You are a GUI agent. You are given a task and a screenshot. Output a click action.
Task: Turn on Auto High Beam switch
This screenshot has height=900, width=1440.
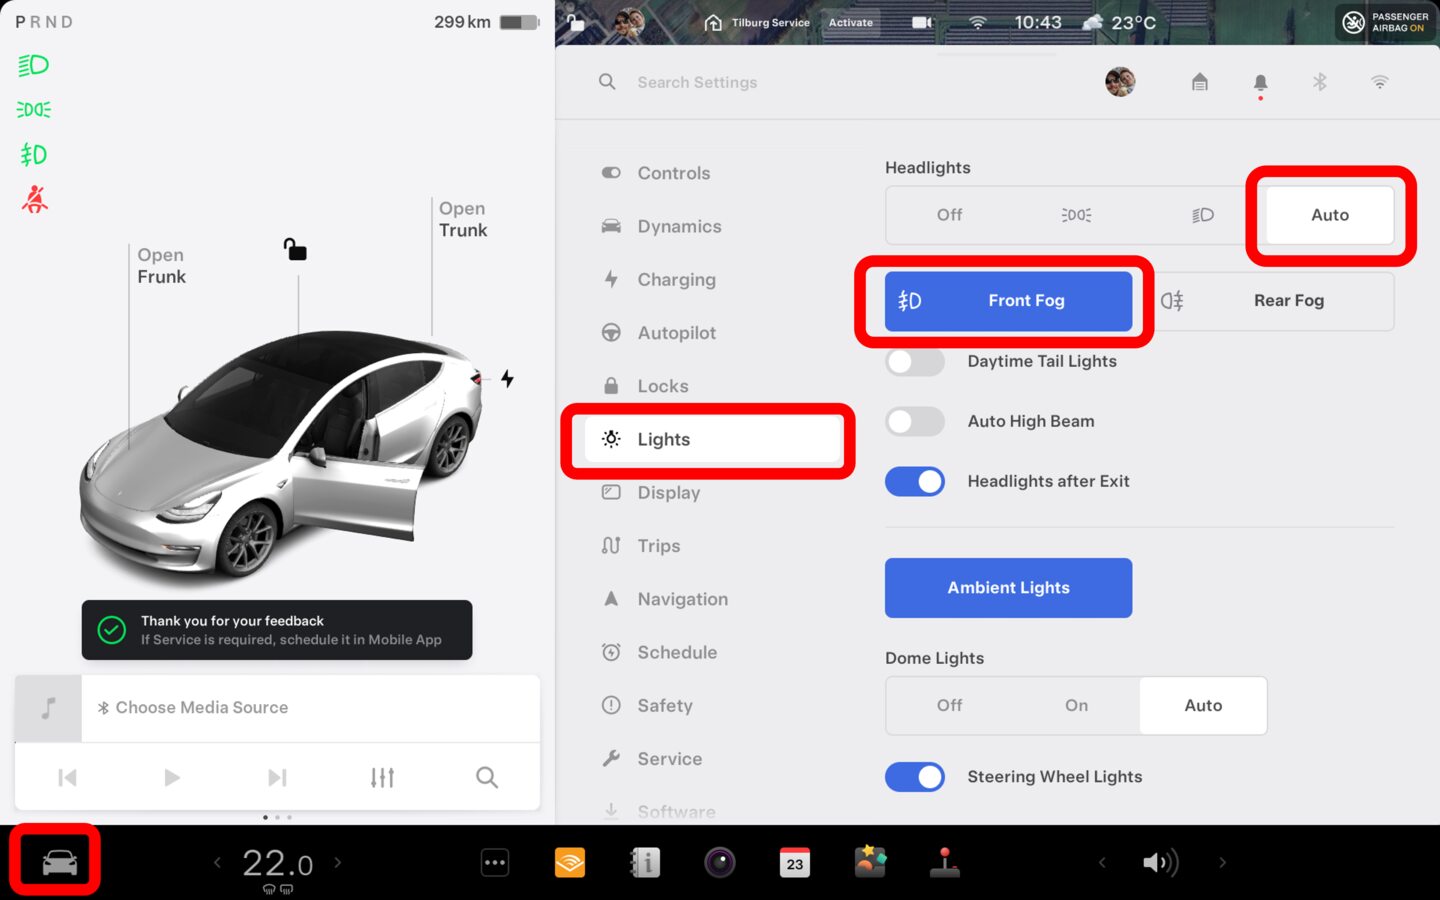[x=915, y=421]
